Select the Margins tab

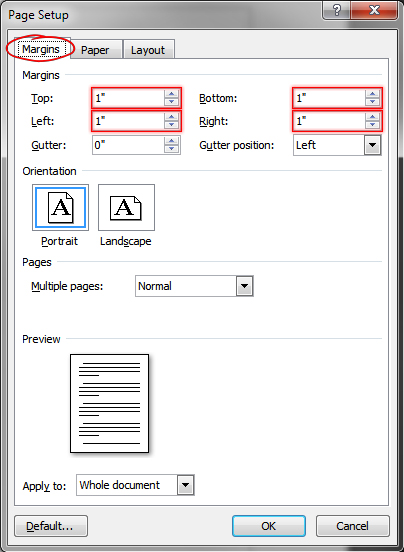point(41,49)
